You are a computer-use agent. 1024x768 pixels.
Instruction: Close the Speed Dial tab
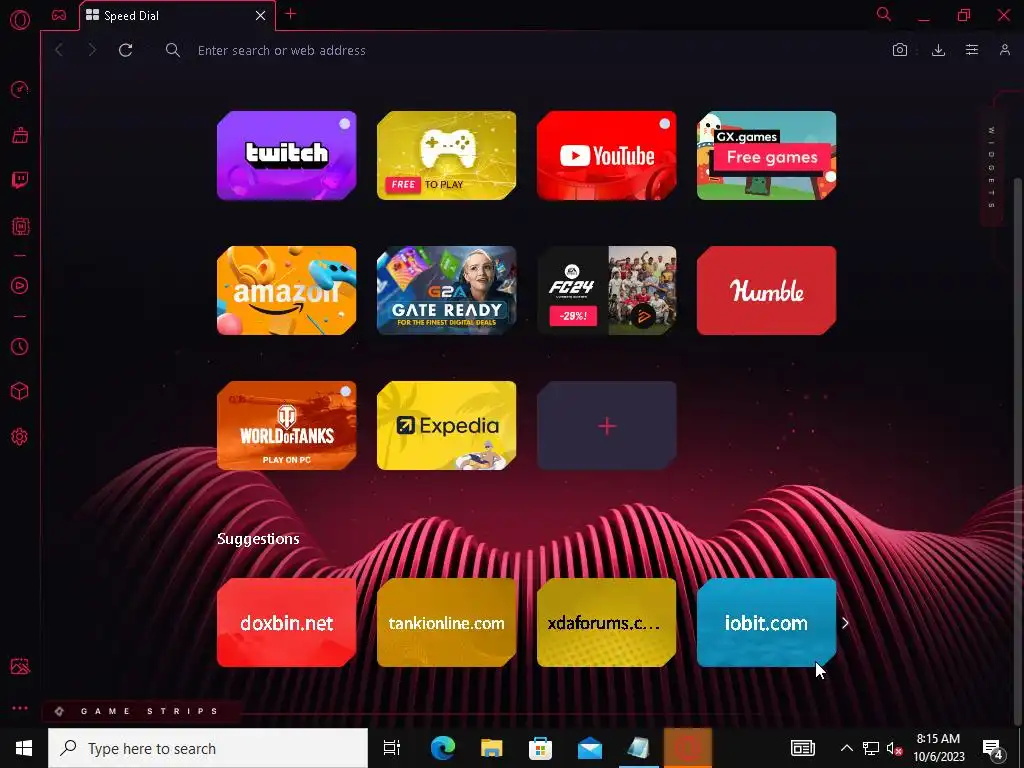[261, 16]
